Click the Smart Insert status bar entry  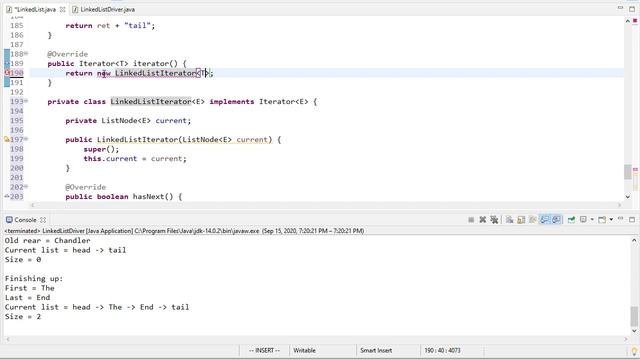[x=376, y=350]
